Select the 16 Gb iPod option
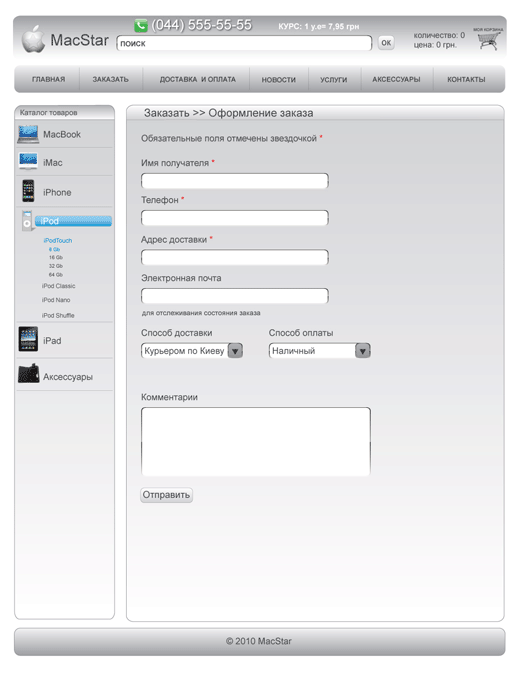 click(56, 258)
